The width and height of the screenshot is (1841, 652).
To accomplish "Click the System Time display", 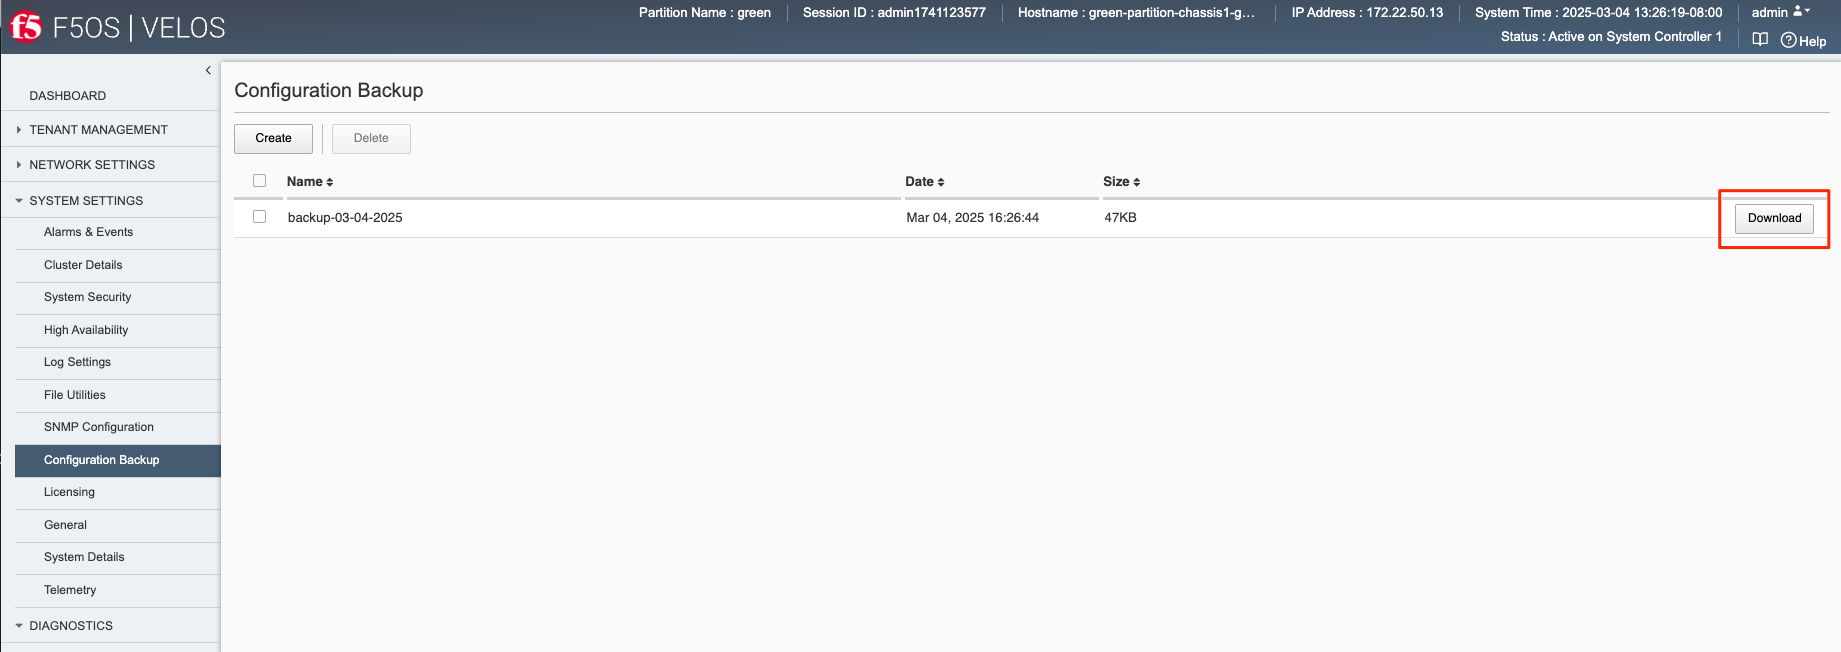I will 1598,13.
